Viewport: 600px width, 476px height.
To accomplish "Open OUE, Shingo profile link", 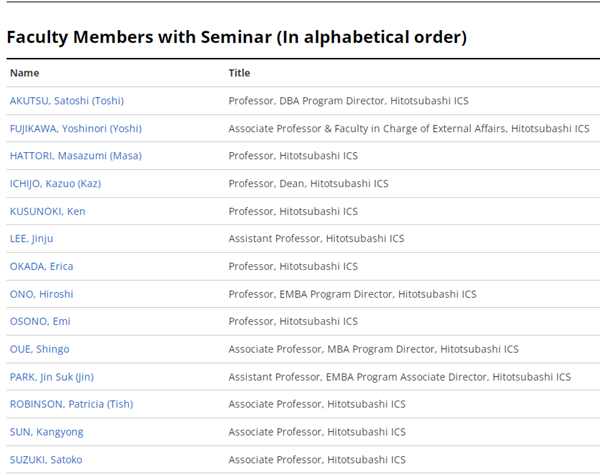I will (x=40, y=349).
